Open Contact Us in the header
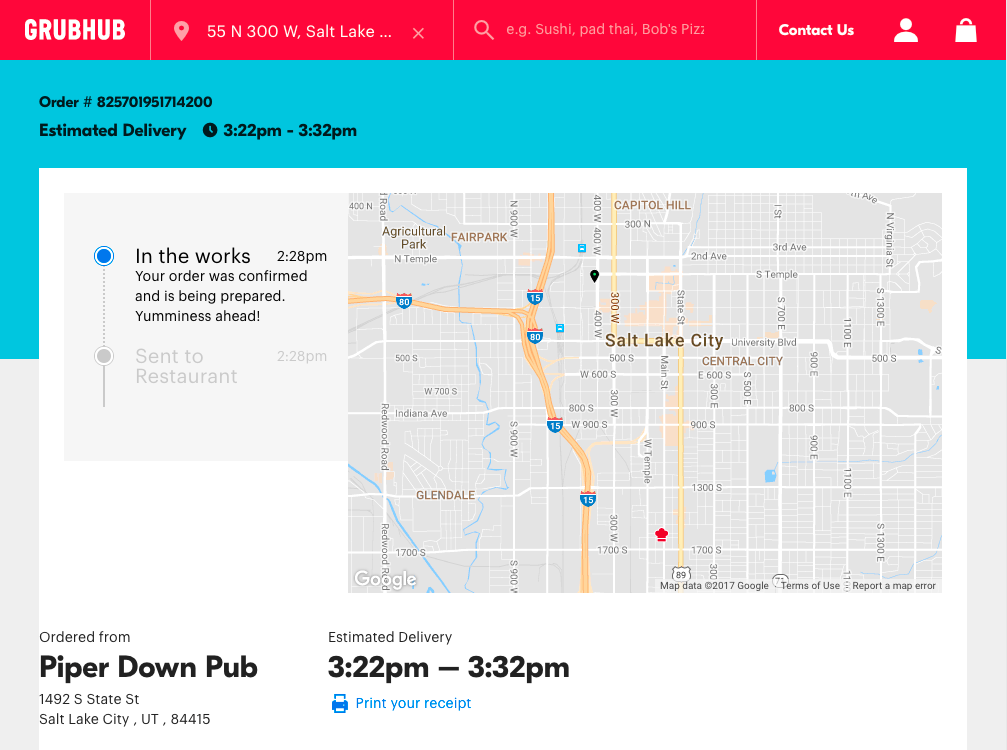Screen dimensions: 1007x750 pos(816,30)
